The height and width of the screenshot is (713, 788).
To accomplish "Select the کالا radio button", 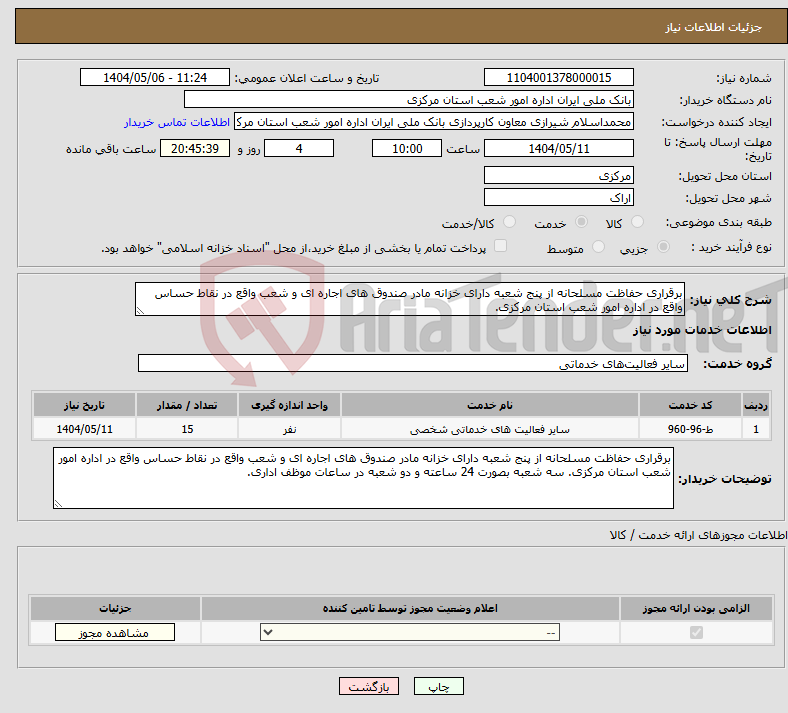I will [637, 222].
